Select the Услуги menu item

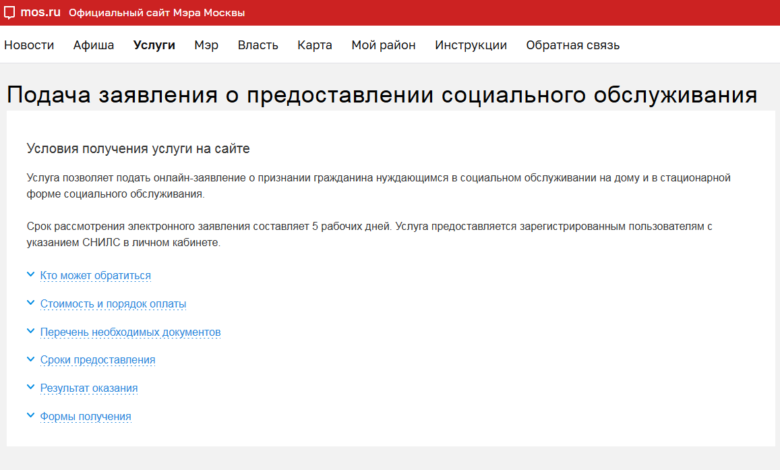pos(154,45)
